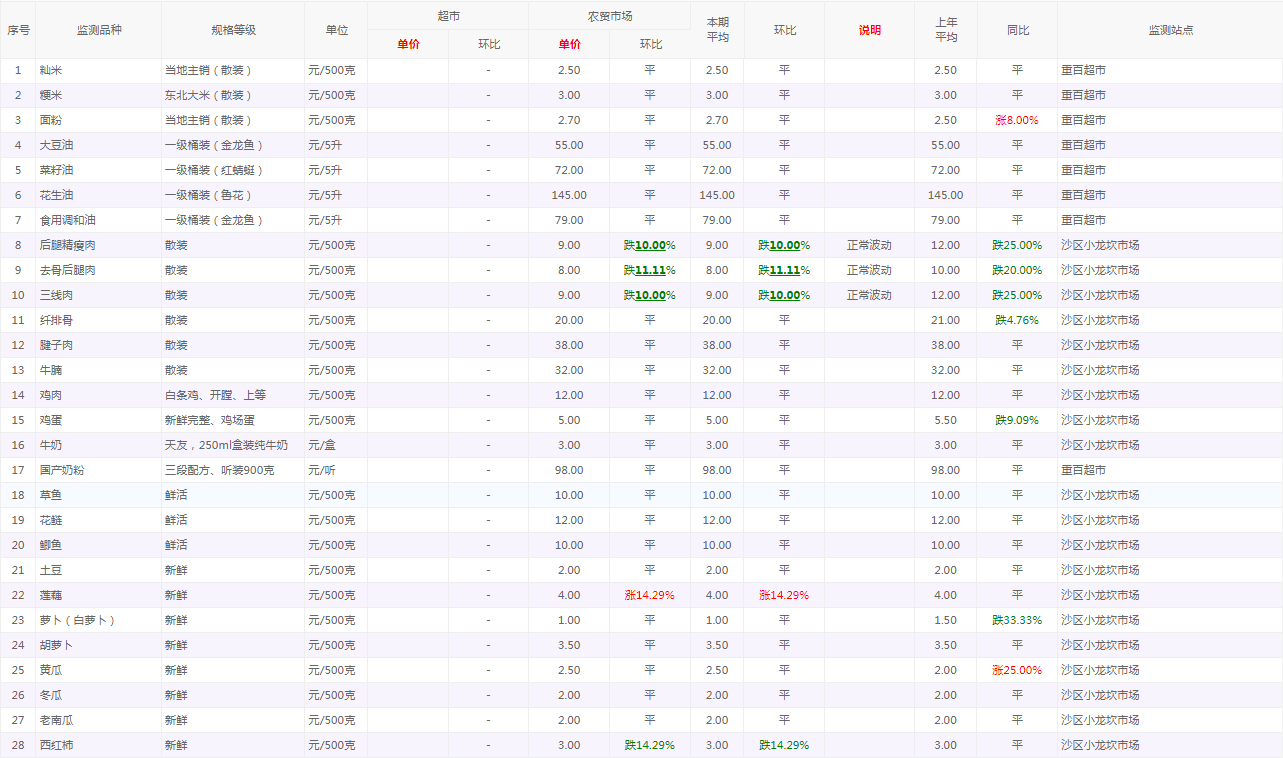Image resolution: width=1283 pixels, height=758 pixels.
Task: Click the 监测站点 column header
Action: [1170, 30]
